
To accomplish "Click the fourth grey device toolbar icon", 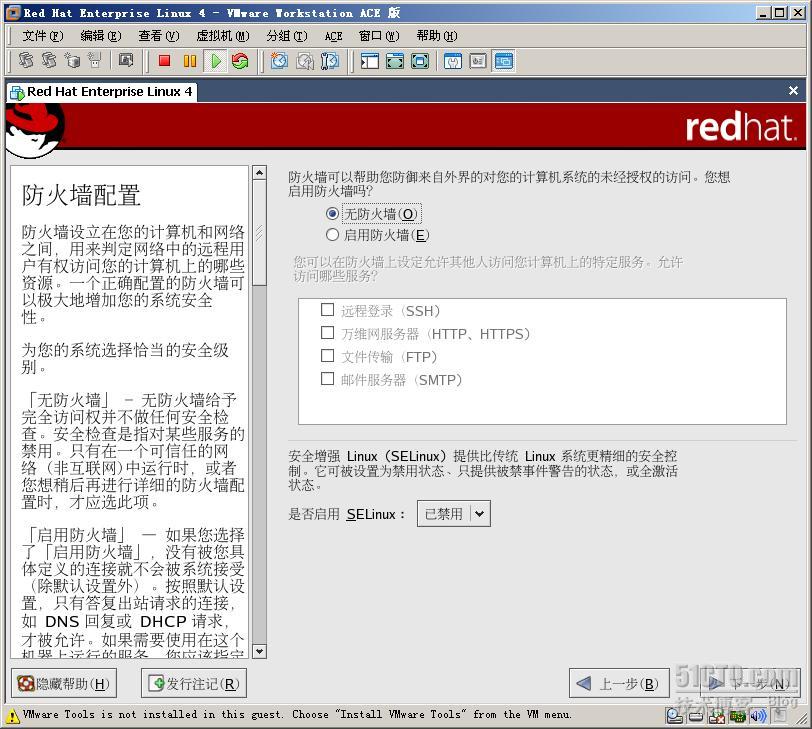I will [x=95, y=60].
